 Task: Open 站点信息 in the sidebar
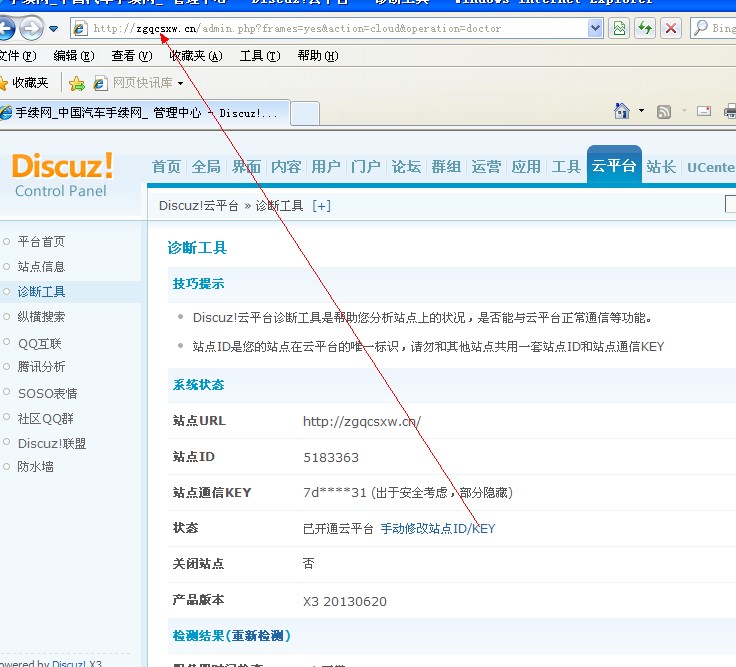[41, 267]
